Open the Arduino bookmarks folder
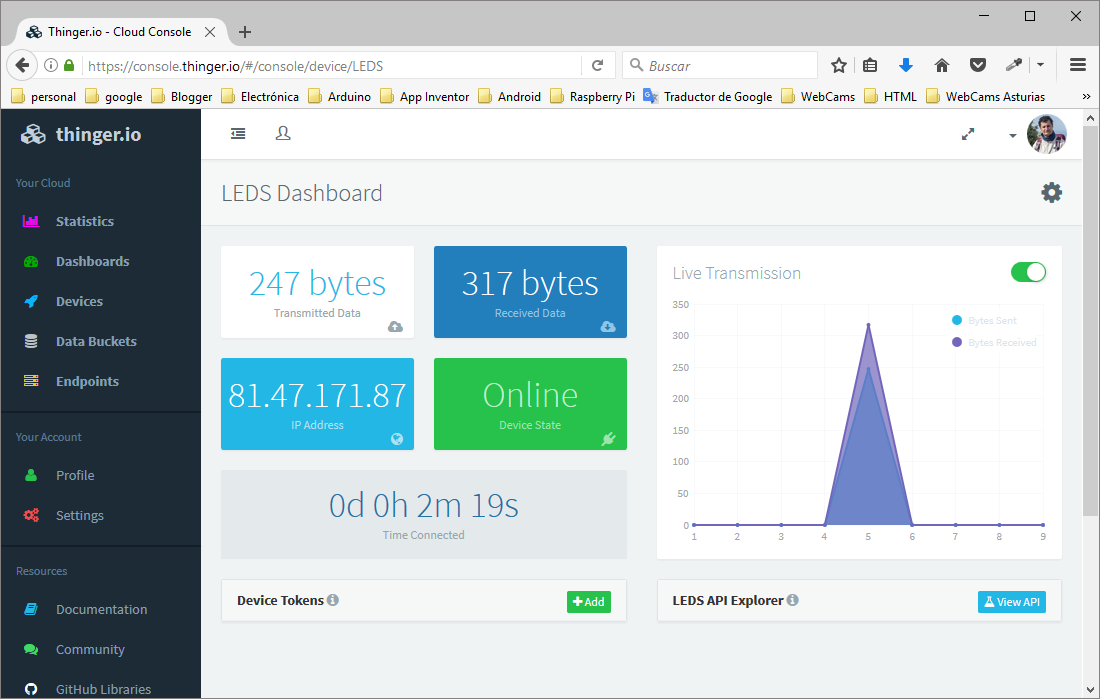Image resolution: width=1100 pixels, height=699 pixels. coord(340,96)
